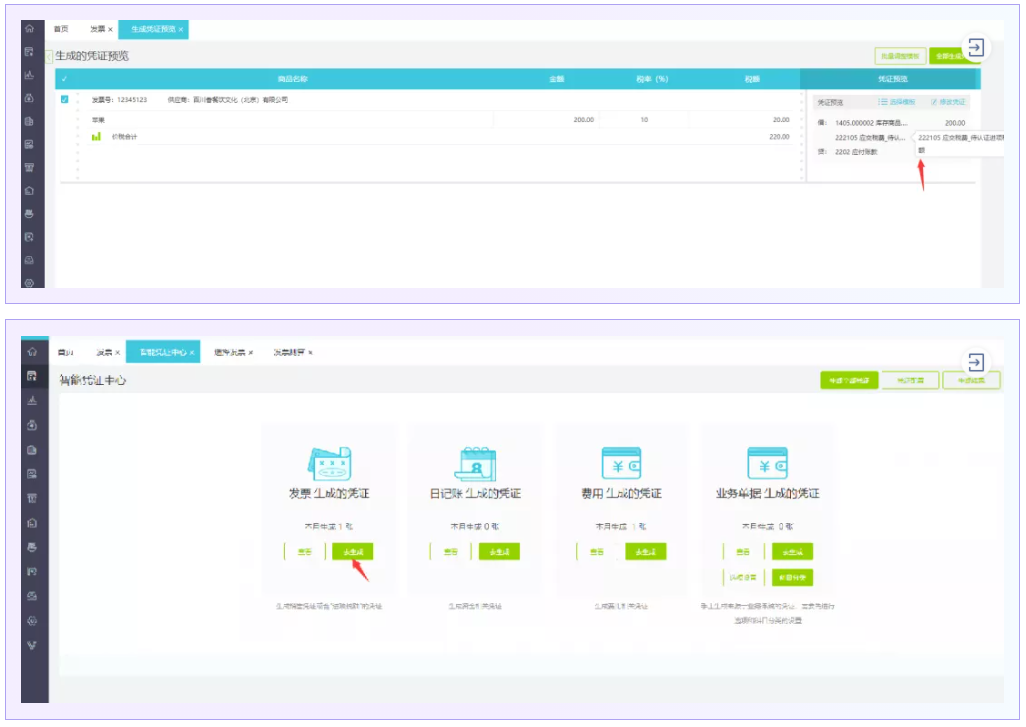Click 查看 button under 日记账生成的凭证
The image size is (1026, 727).
pyautogui.click(x=451, y=552)
